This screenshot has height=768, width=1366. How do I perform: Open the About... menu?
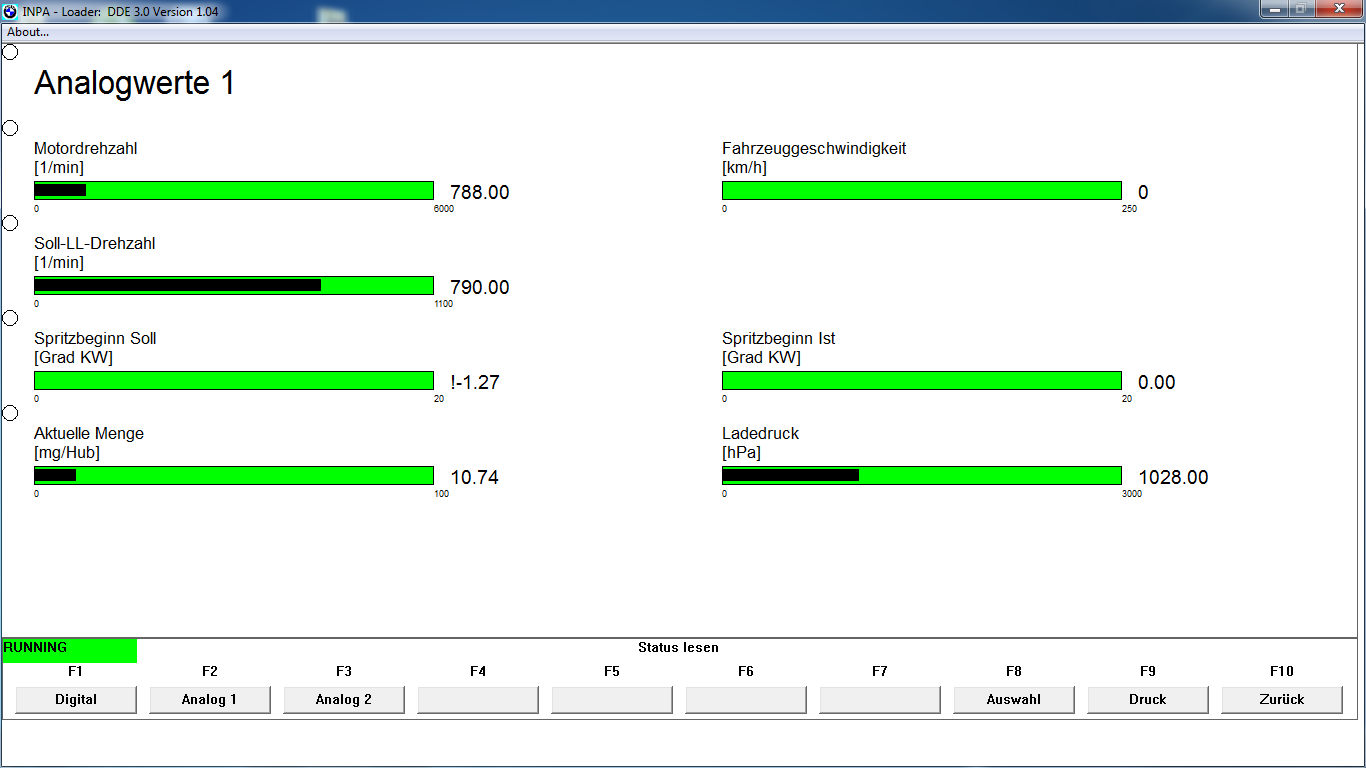[x=28, y=32]
